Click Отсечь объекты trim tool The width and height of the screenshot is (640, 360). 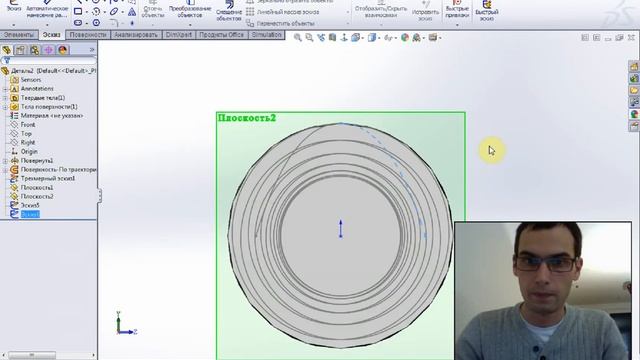[x=153, y=9]
